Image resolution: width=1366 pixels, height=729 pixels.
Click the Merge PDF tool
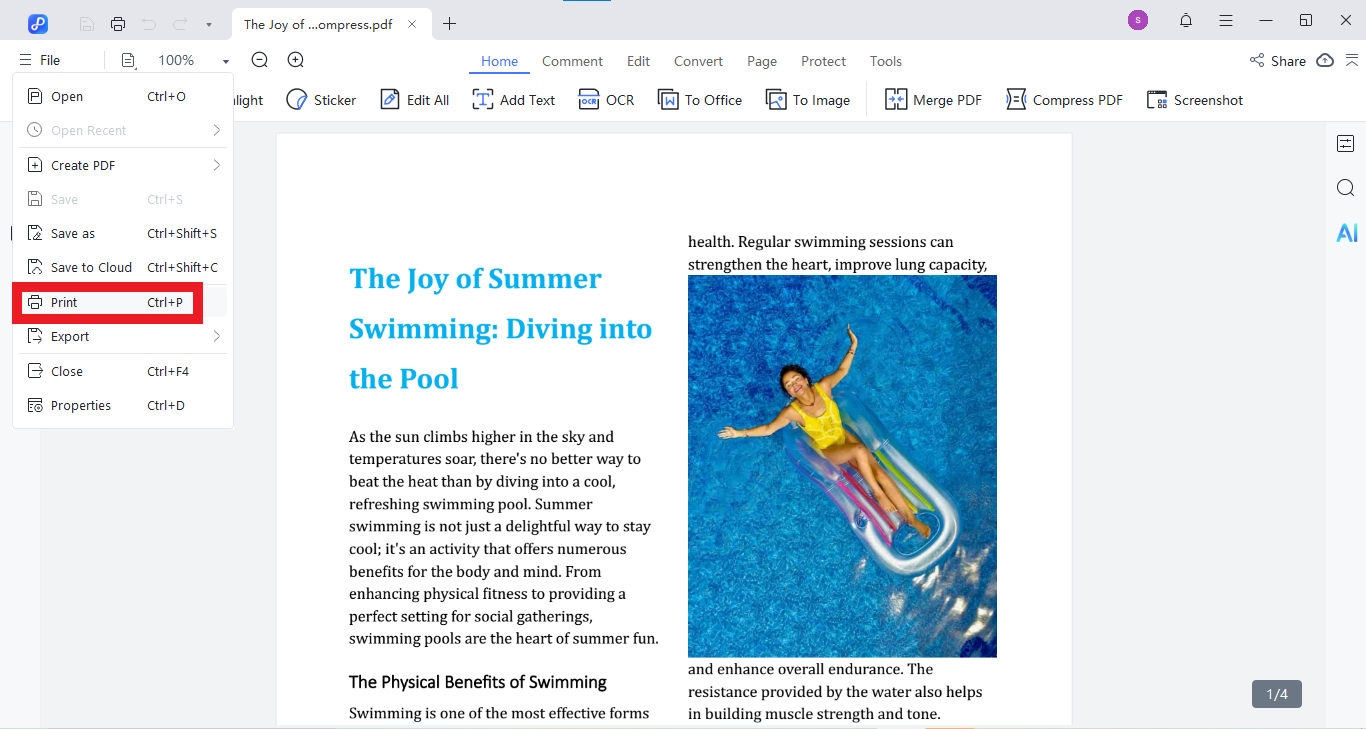pyautogui.click(x=934, y=100)
